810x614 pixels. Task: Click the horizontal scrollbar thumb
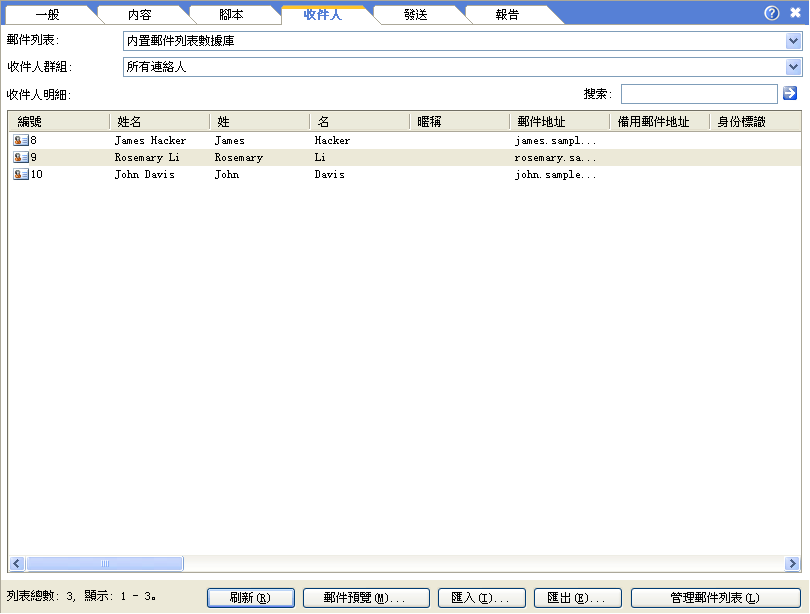(104, 564)
